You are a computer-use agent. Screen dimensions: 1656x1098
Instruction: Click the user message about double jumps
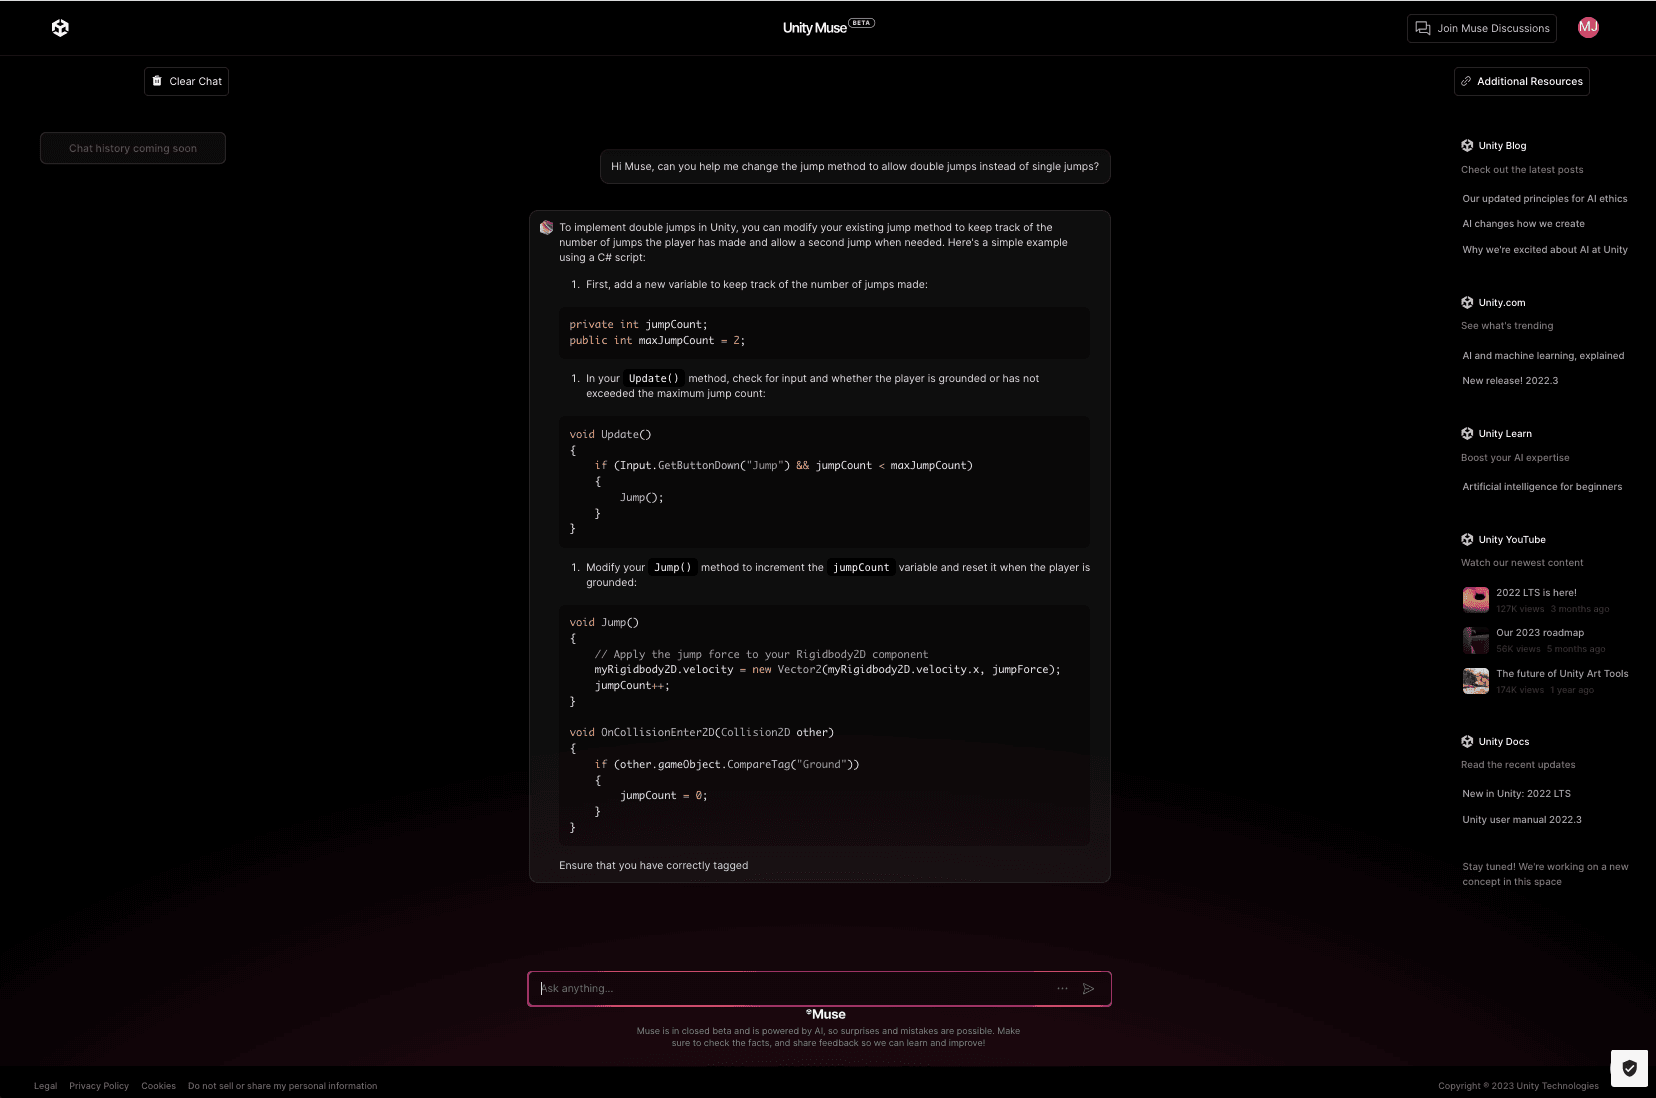(855, 167)
